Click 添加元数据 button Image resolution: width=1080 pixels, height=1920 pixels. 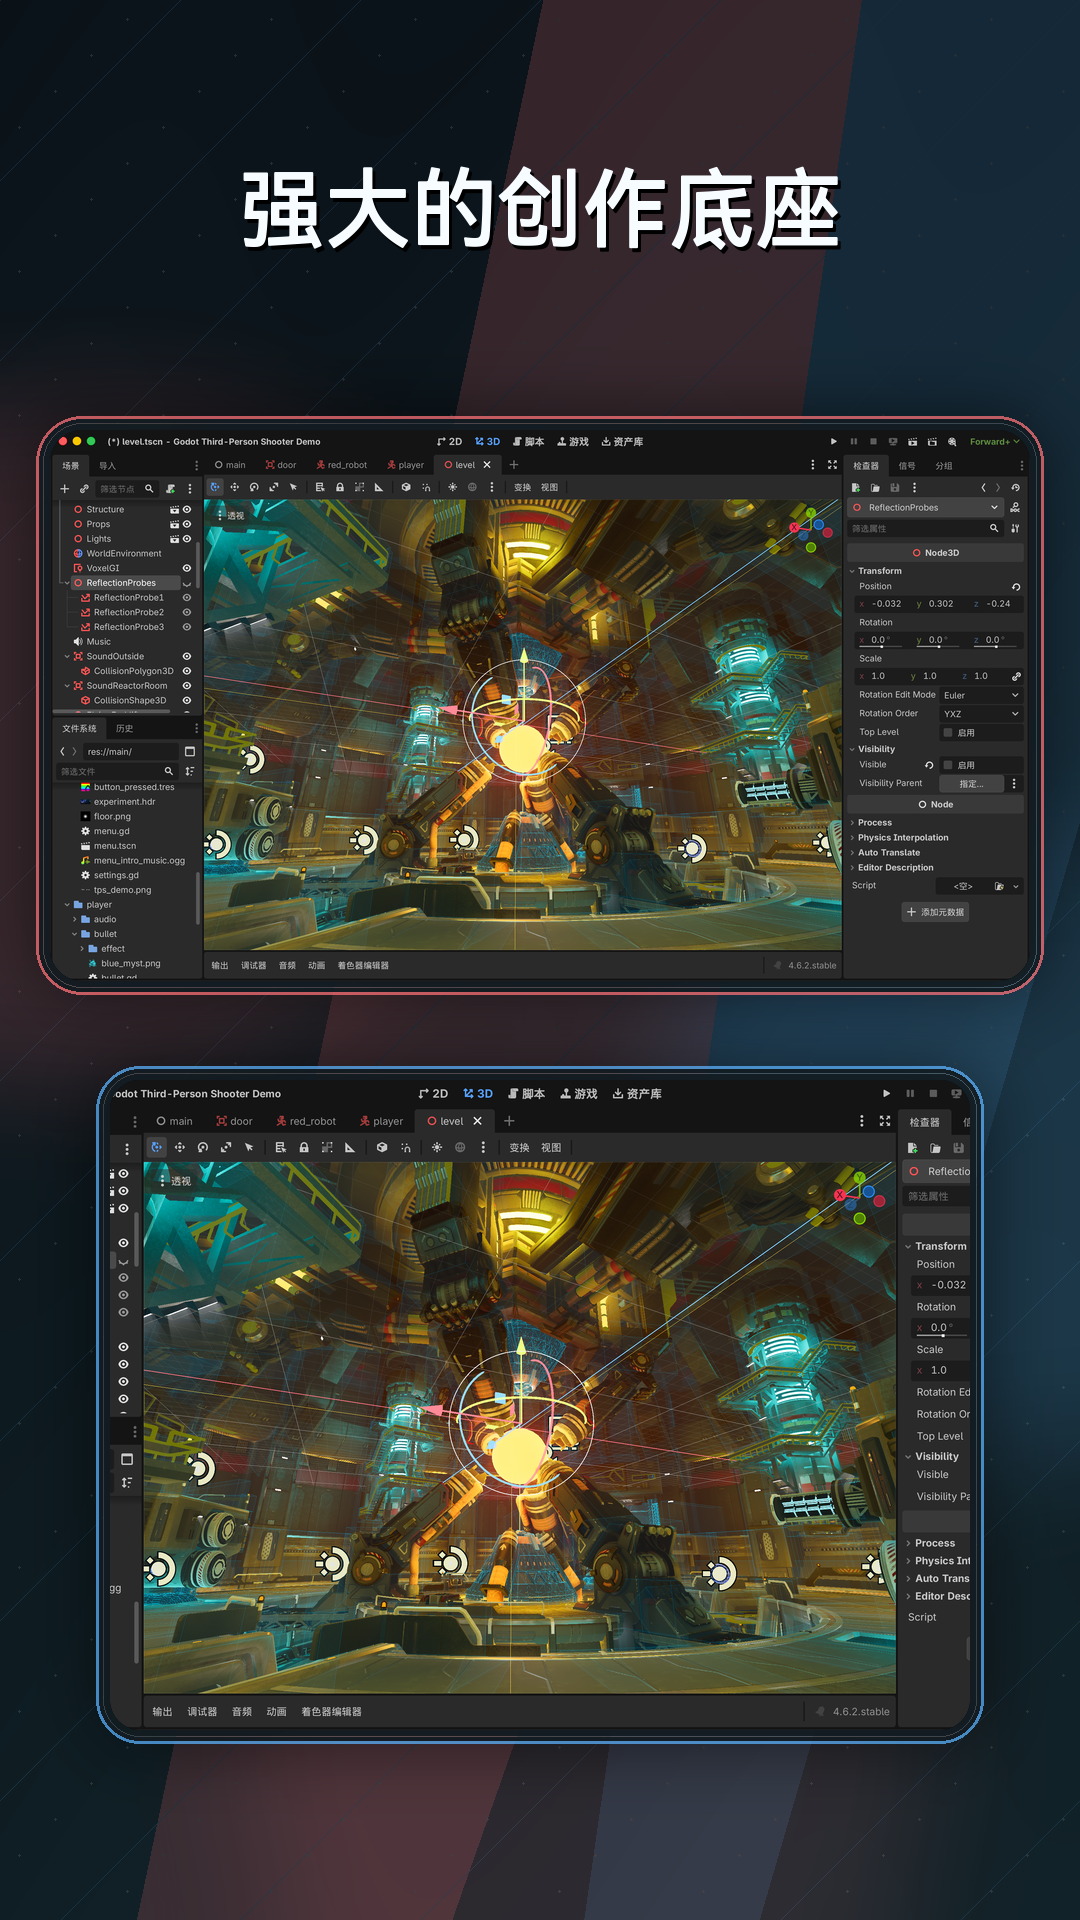(x=936, y=912)
